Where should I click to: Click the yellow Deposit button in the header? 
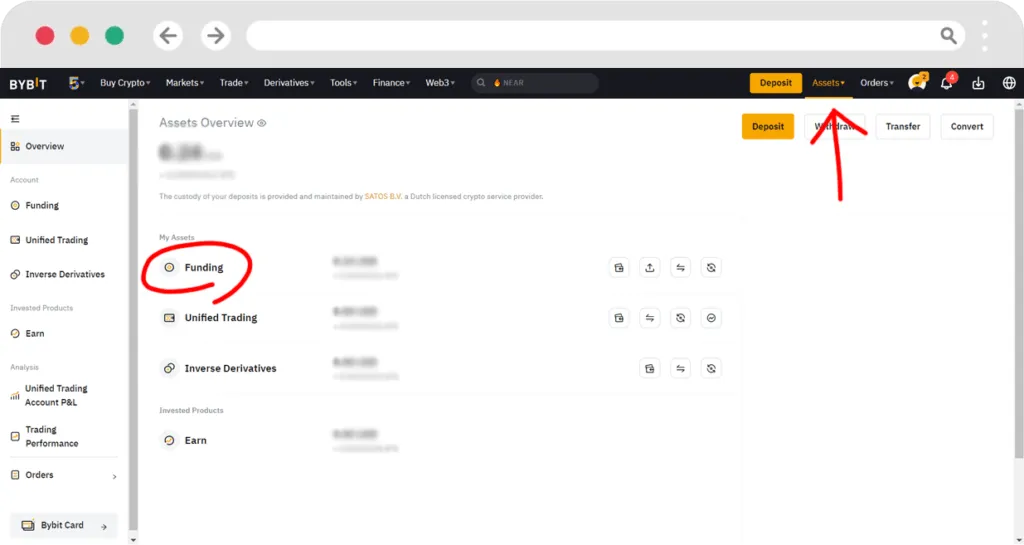click(x=775, y=83)
